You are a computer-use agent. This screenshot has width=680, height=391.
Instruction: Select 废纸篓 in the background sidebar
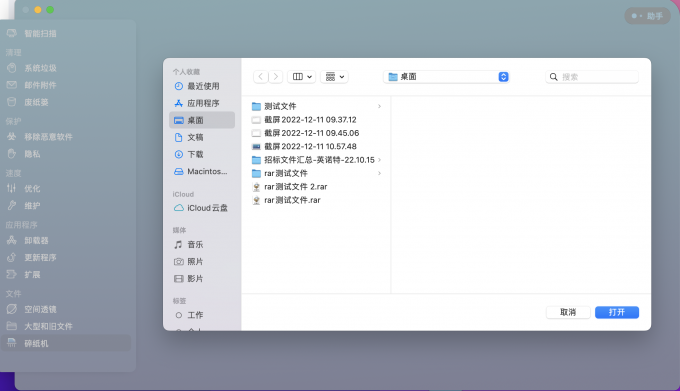click(36, 102)
